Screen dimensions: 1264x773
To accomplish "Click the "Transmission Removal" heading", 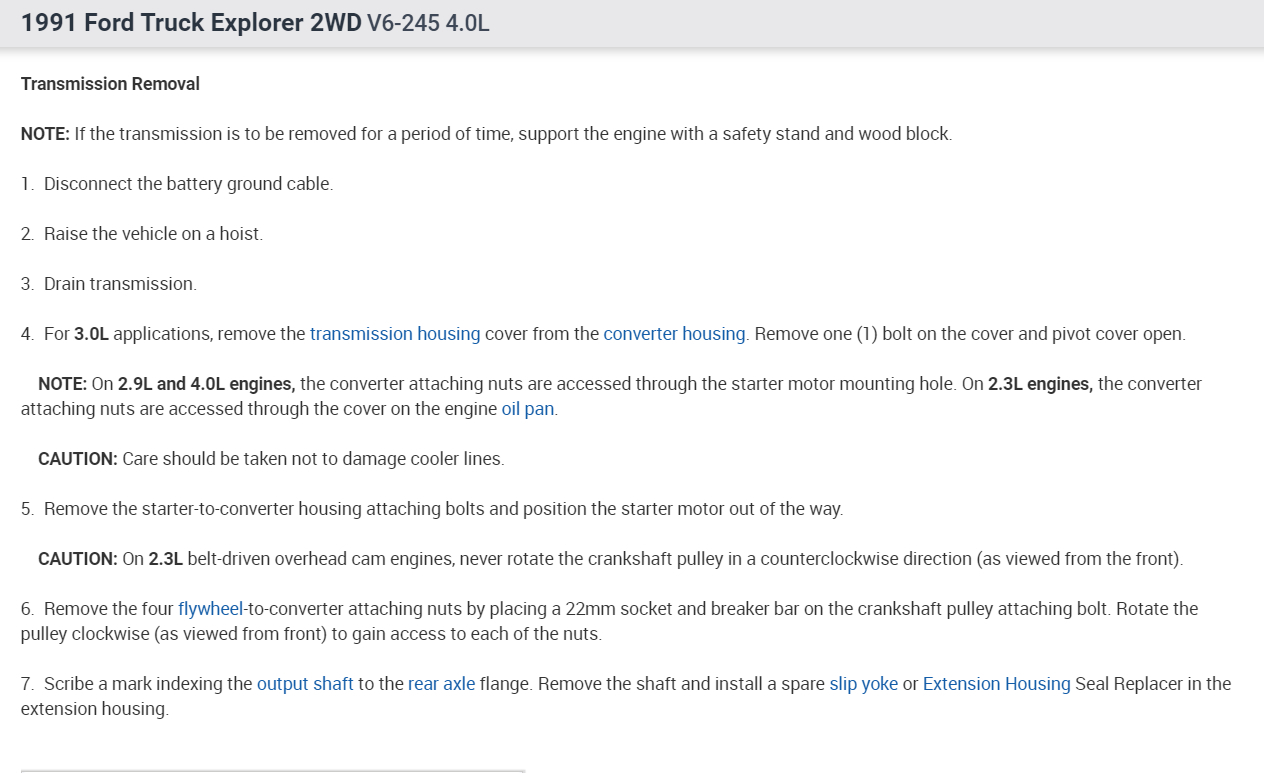I will [110, 84].
